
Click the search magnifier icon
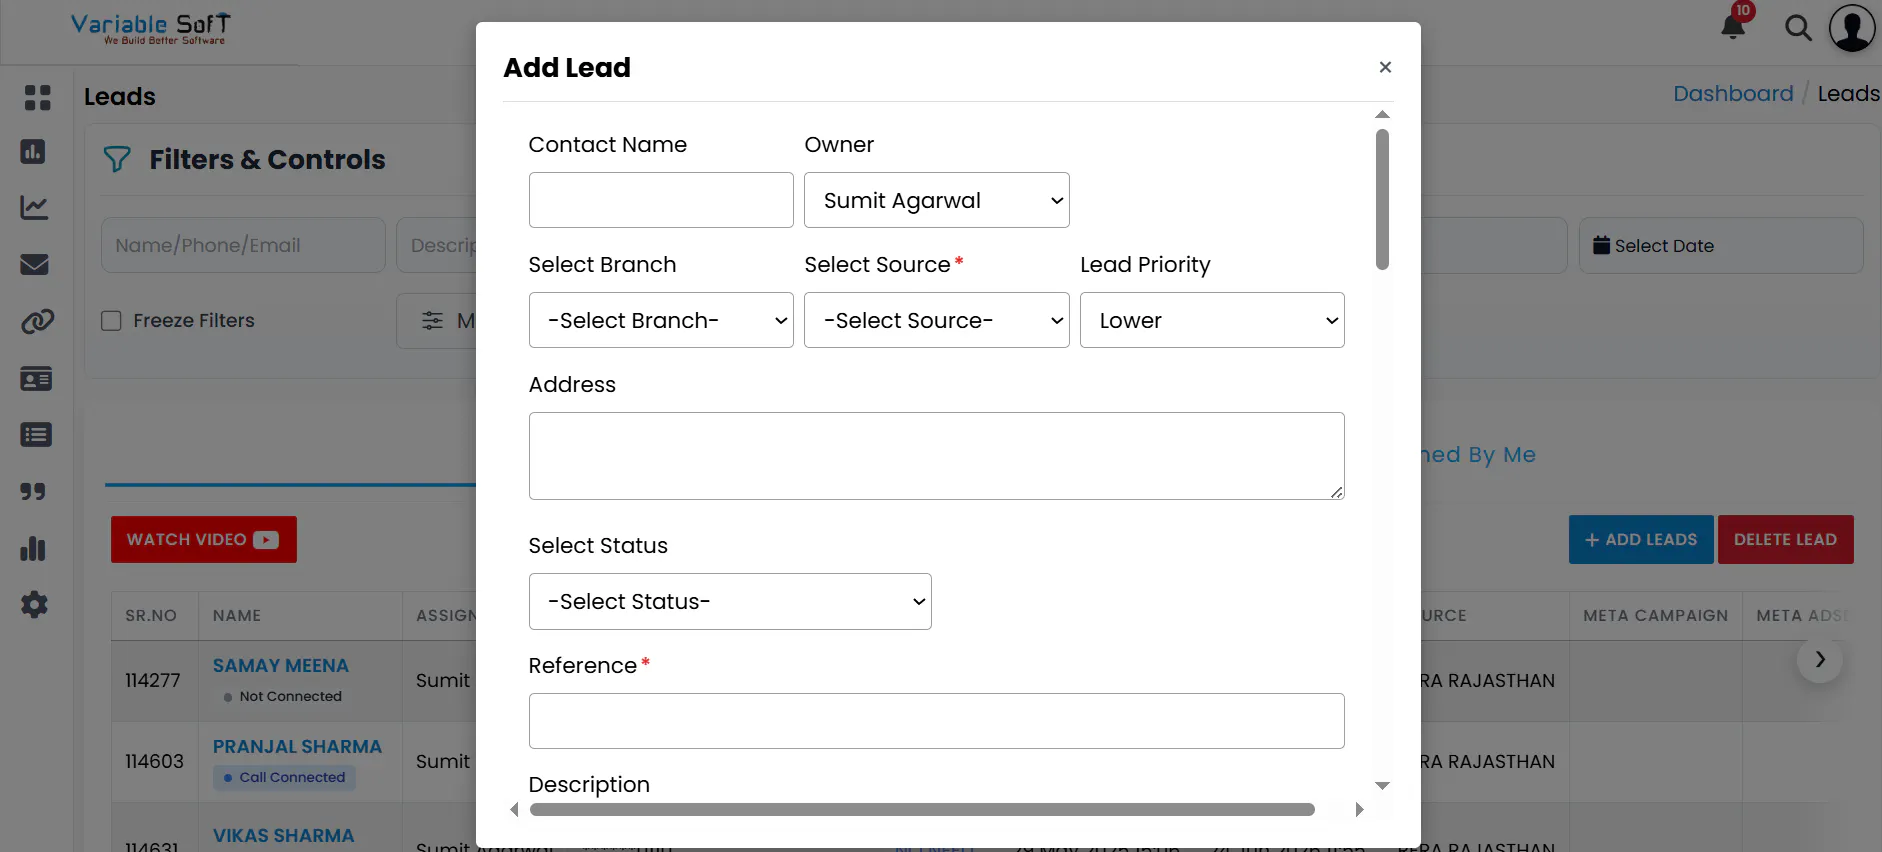1798,28
